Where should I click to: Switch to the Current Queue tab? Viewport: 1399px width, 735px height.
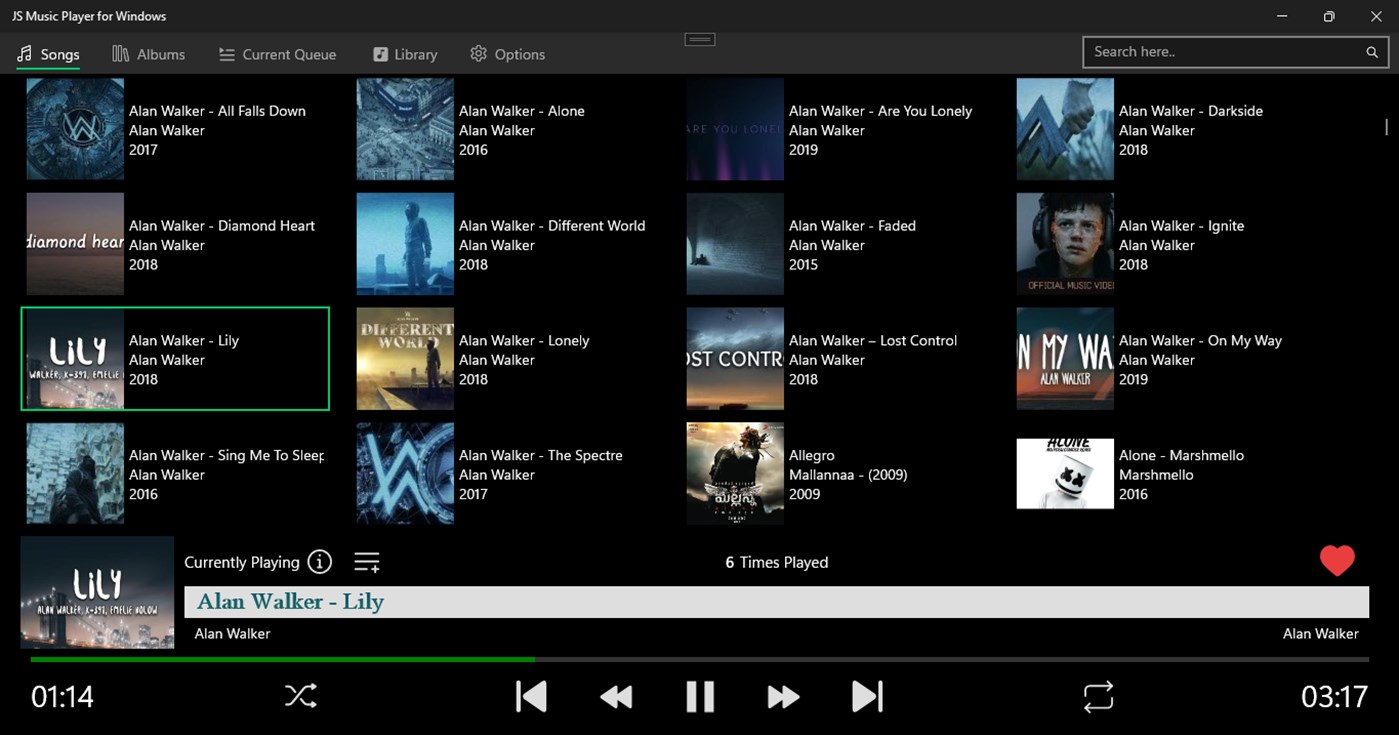coord(277,53)
